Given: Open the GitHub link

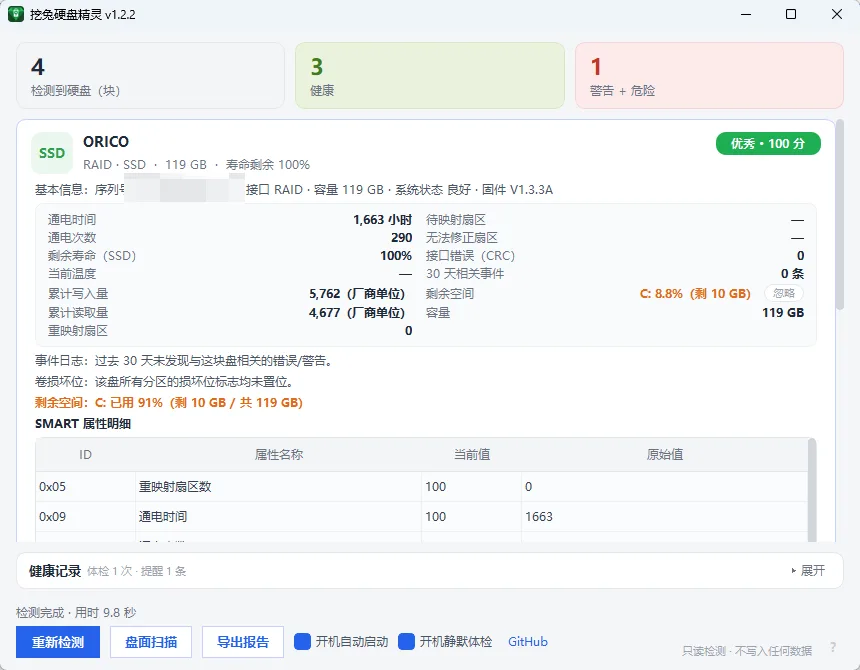Looking at the screenshot, I should click(528, 641).
